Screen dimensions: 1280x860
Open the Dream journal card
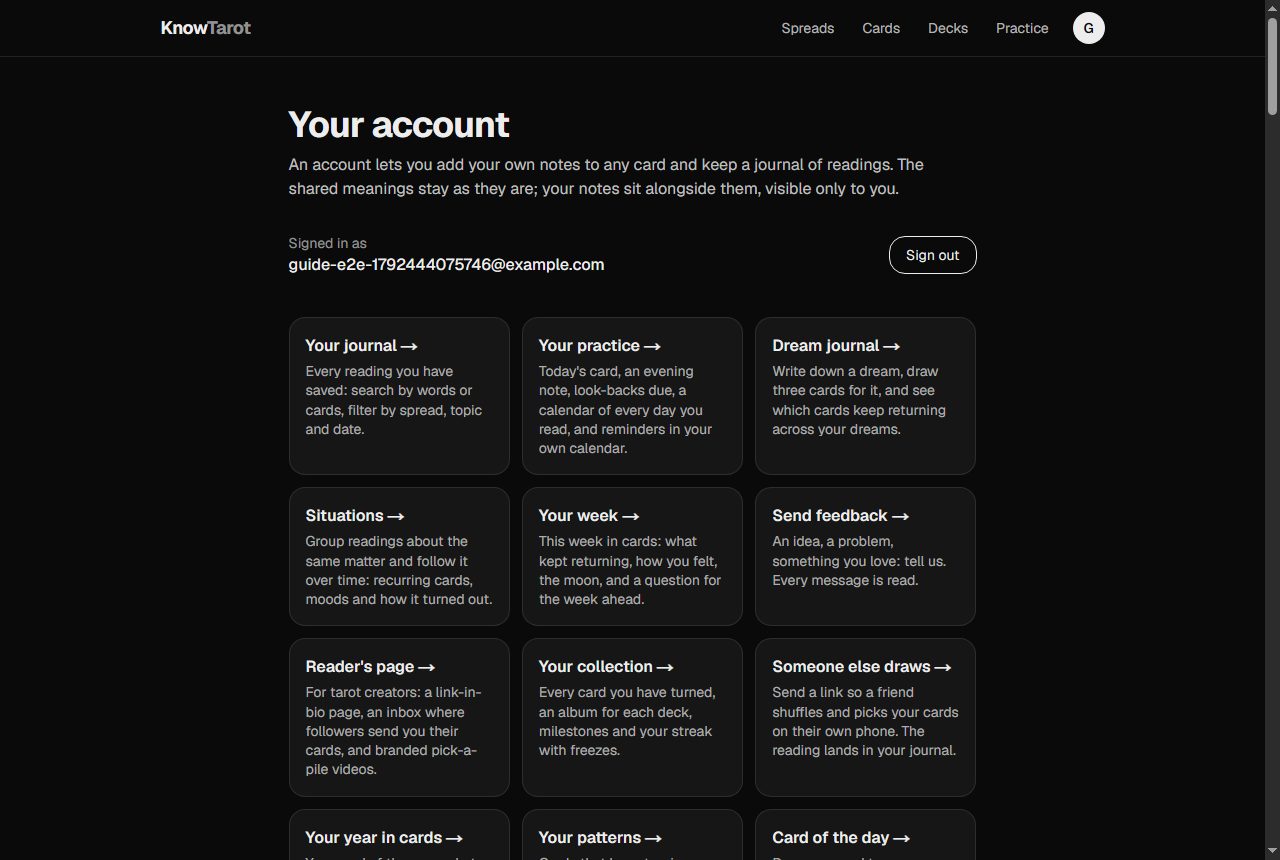point(865,396)
